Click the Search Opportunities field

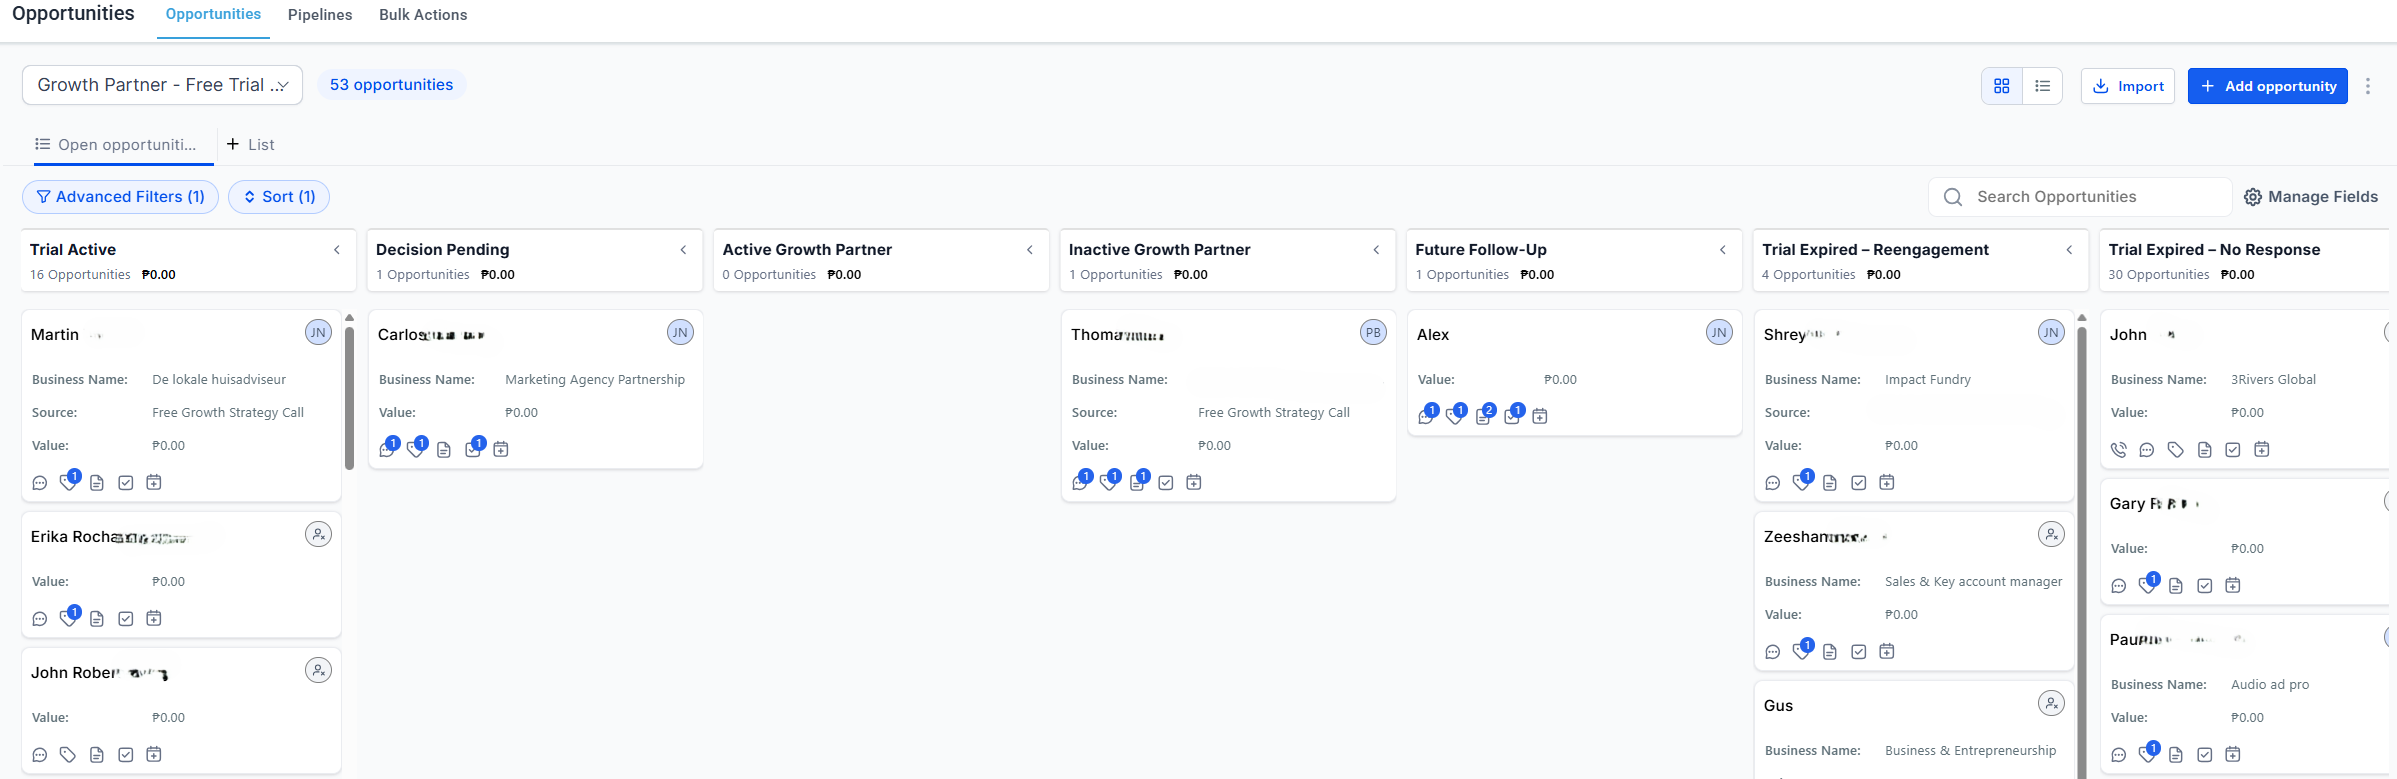click(x=2080, y=197)
